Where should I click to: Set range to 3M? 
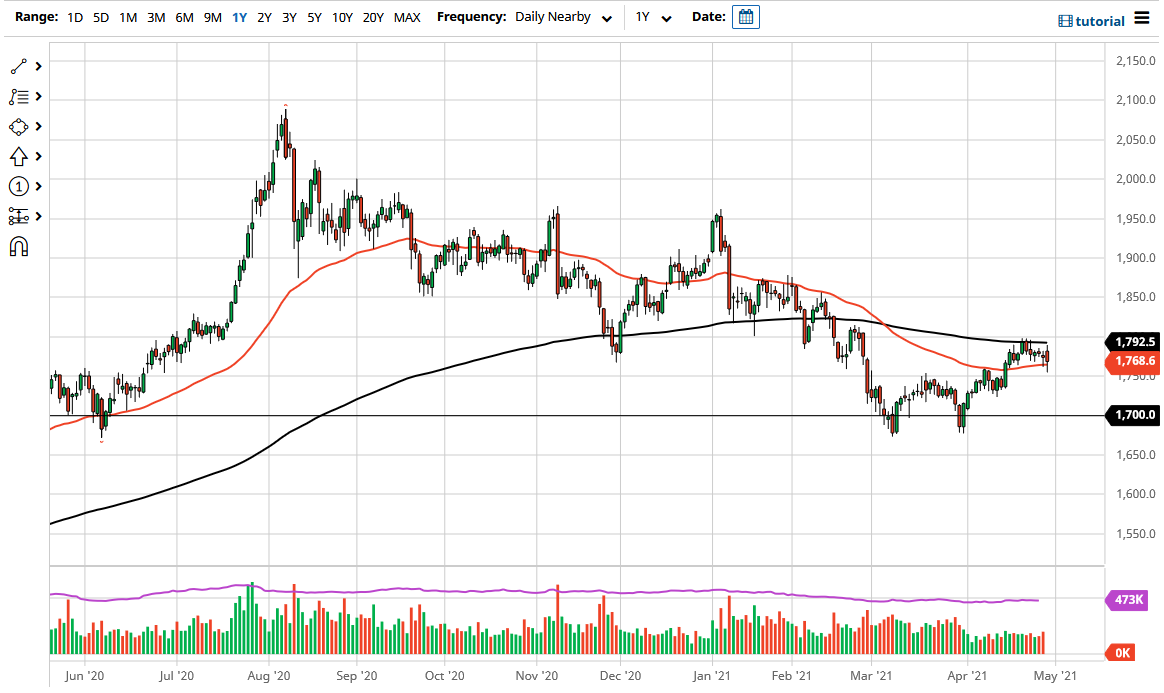[156, 17]
